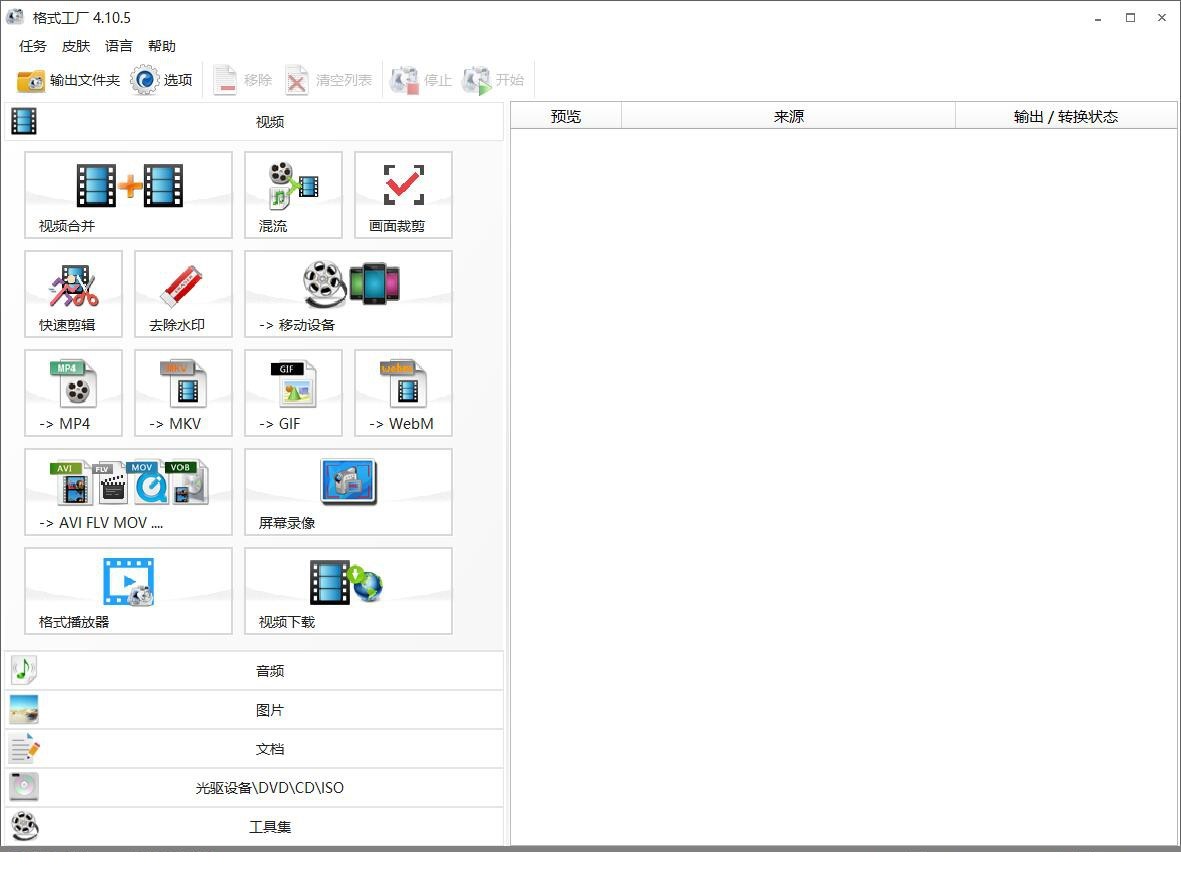Expand the 音频 audio category
1181x875 pixels.
pyautogui.click(x=254, y=670)
